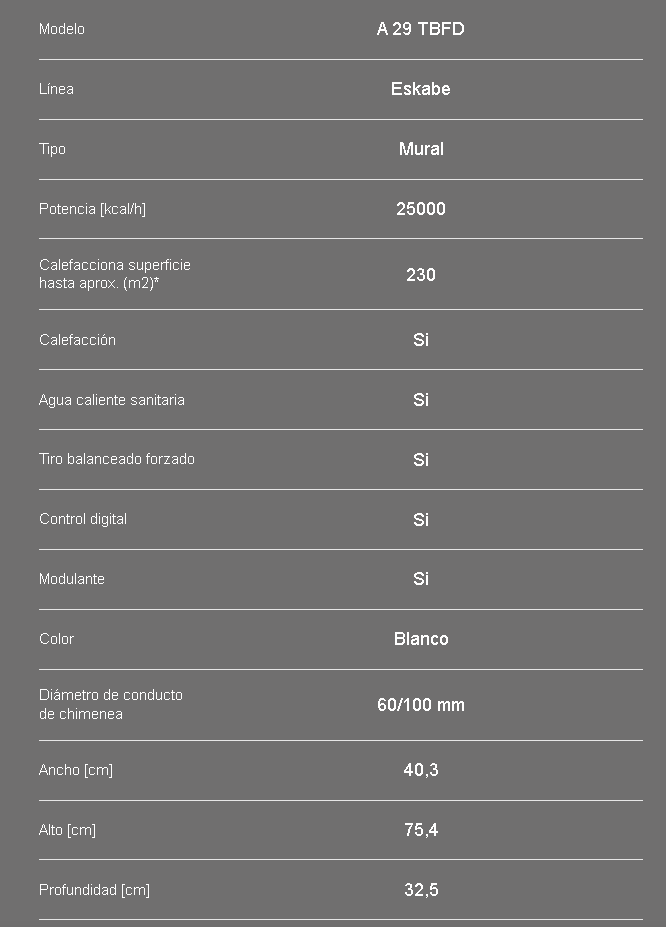Click Si value for Tiro balanceado forzado
This screenshot has width=666, height=927.
[420, 459]
